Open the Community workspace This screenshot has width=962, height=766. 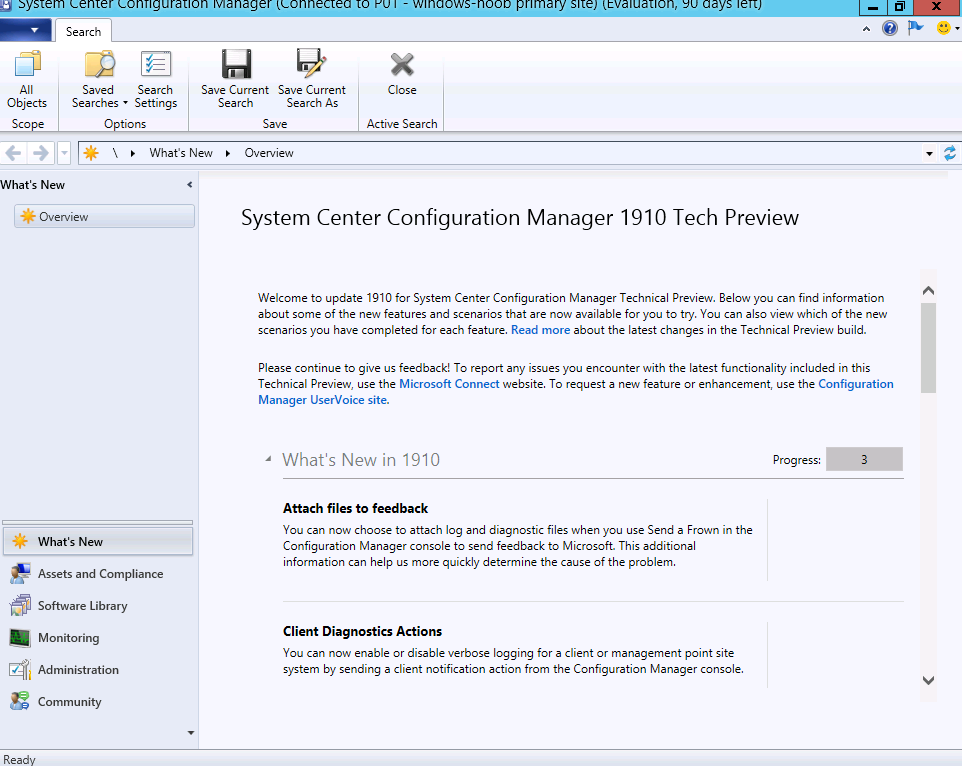[98, 702]
